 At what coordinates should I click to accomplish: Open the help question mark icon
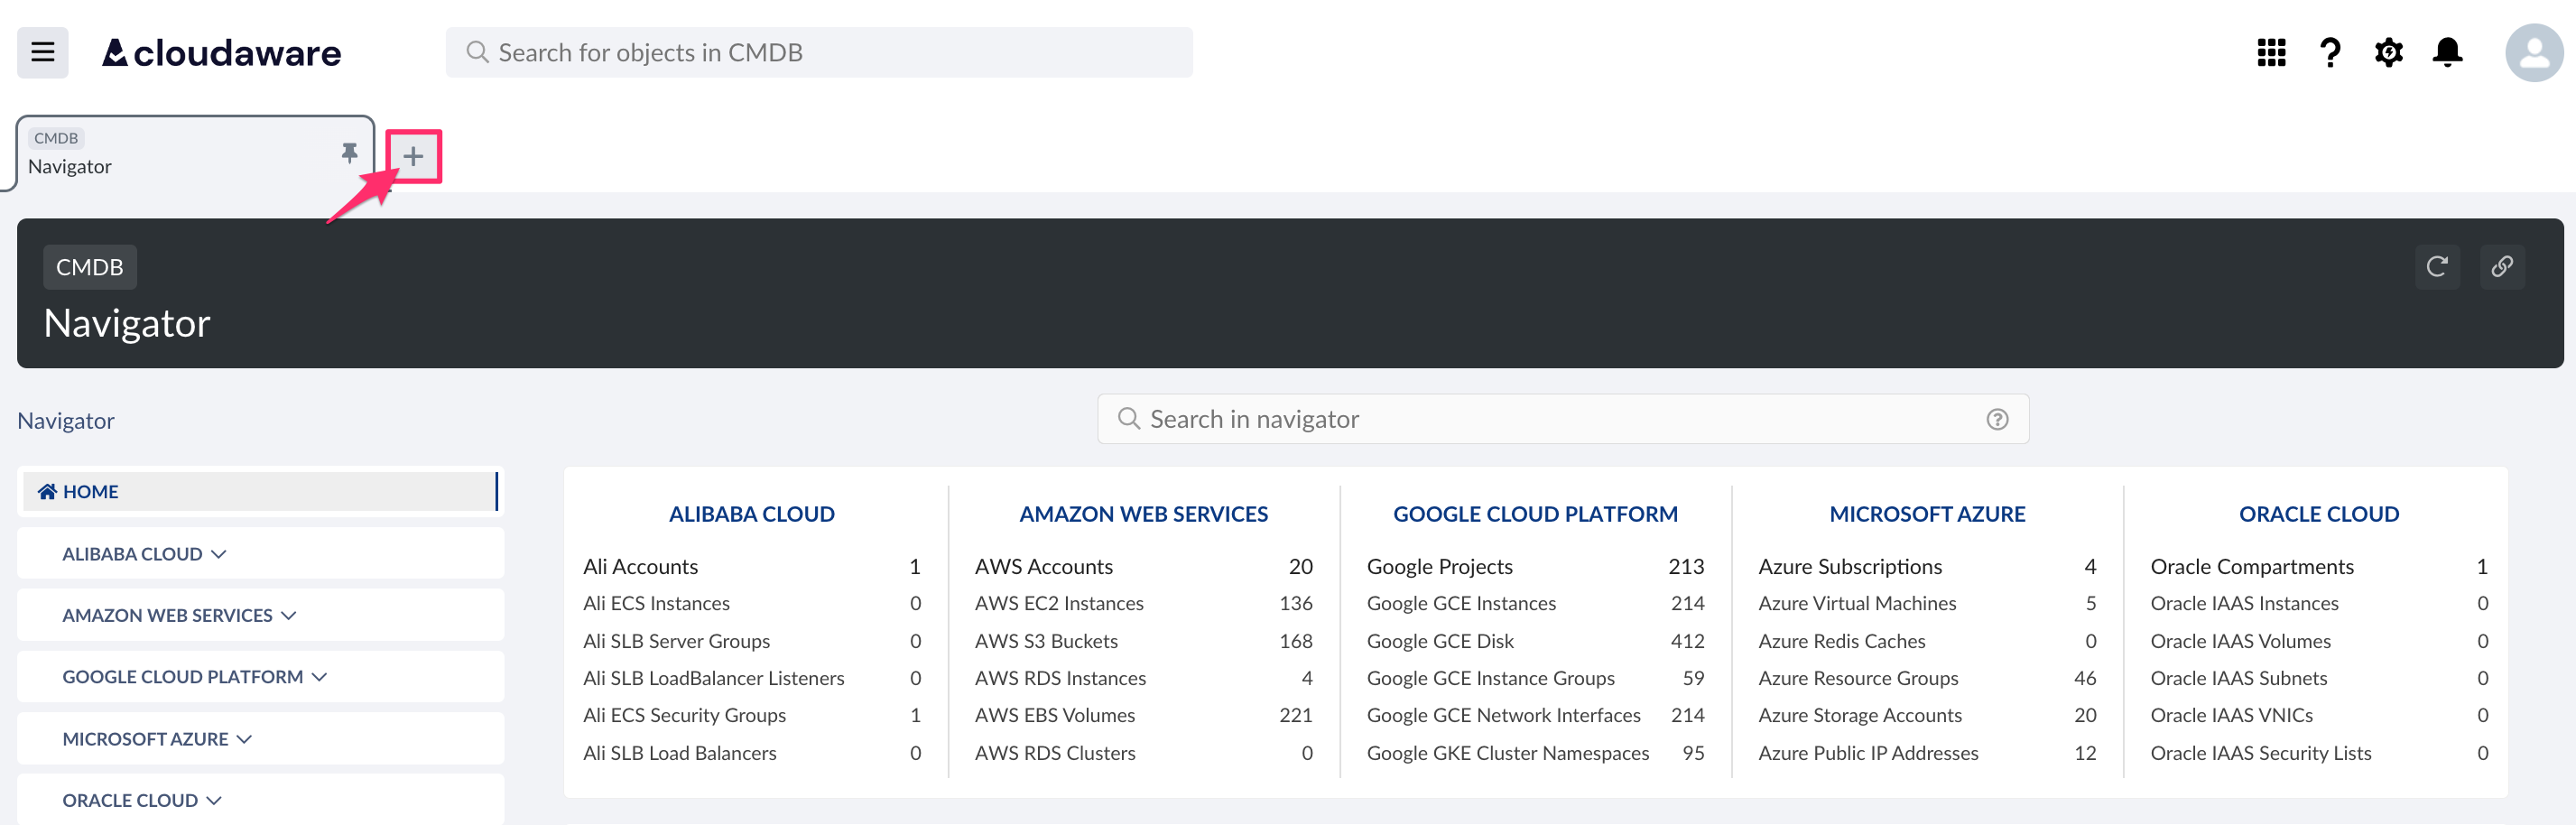[x=2330, y=52]
